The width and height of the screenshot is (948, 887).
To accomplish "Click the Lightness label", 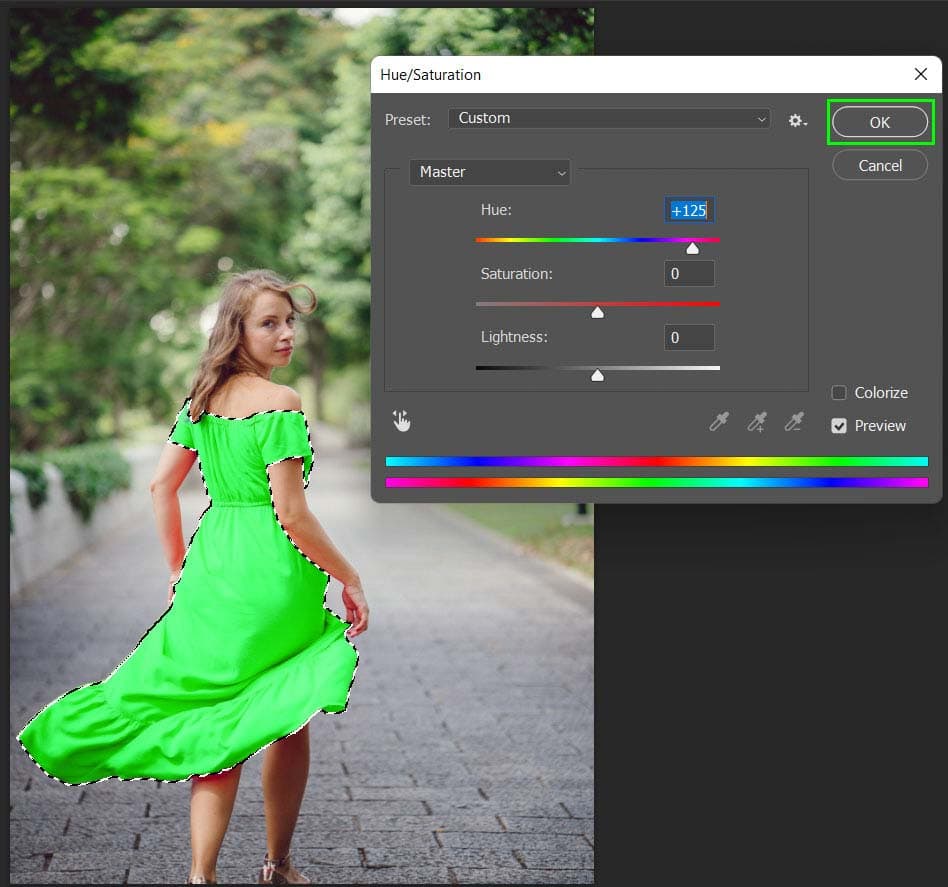I will click(x=514, y=337).
